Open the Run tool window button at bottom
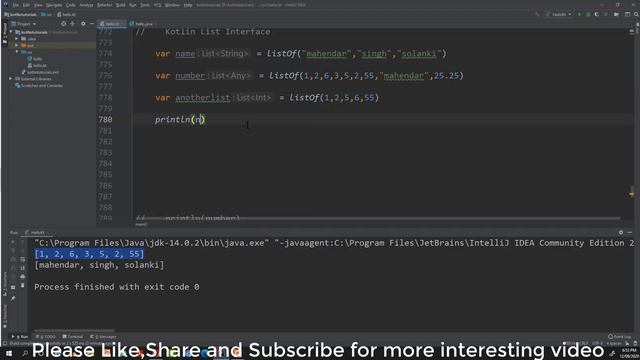The image size is (640, 360). pyautogui.click(x=20, y=337)
